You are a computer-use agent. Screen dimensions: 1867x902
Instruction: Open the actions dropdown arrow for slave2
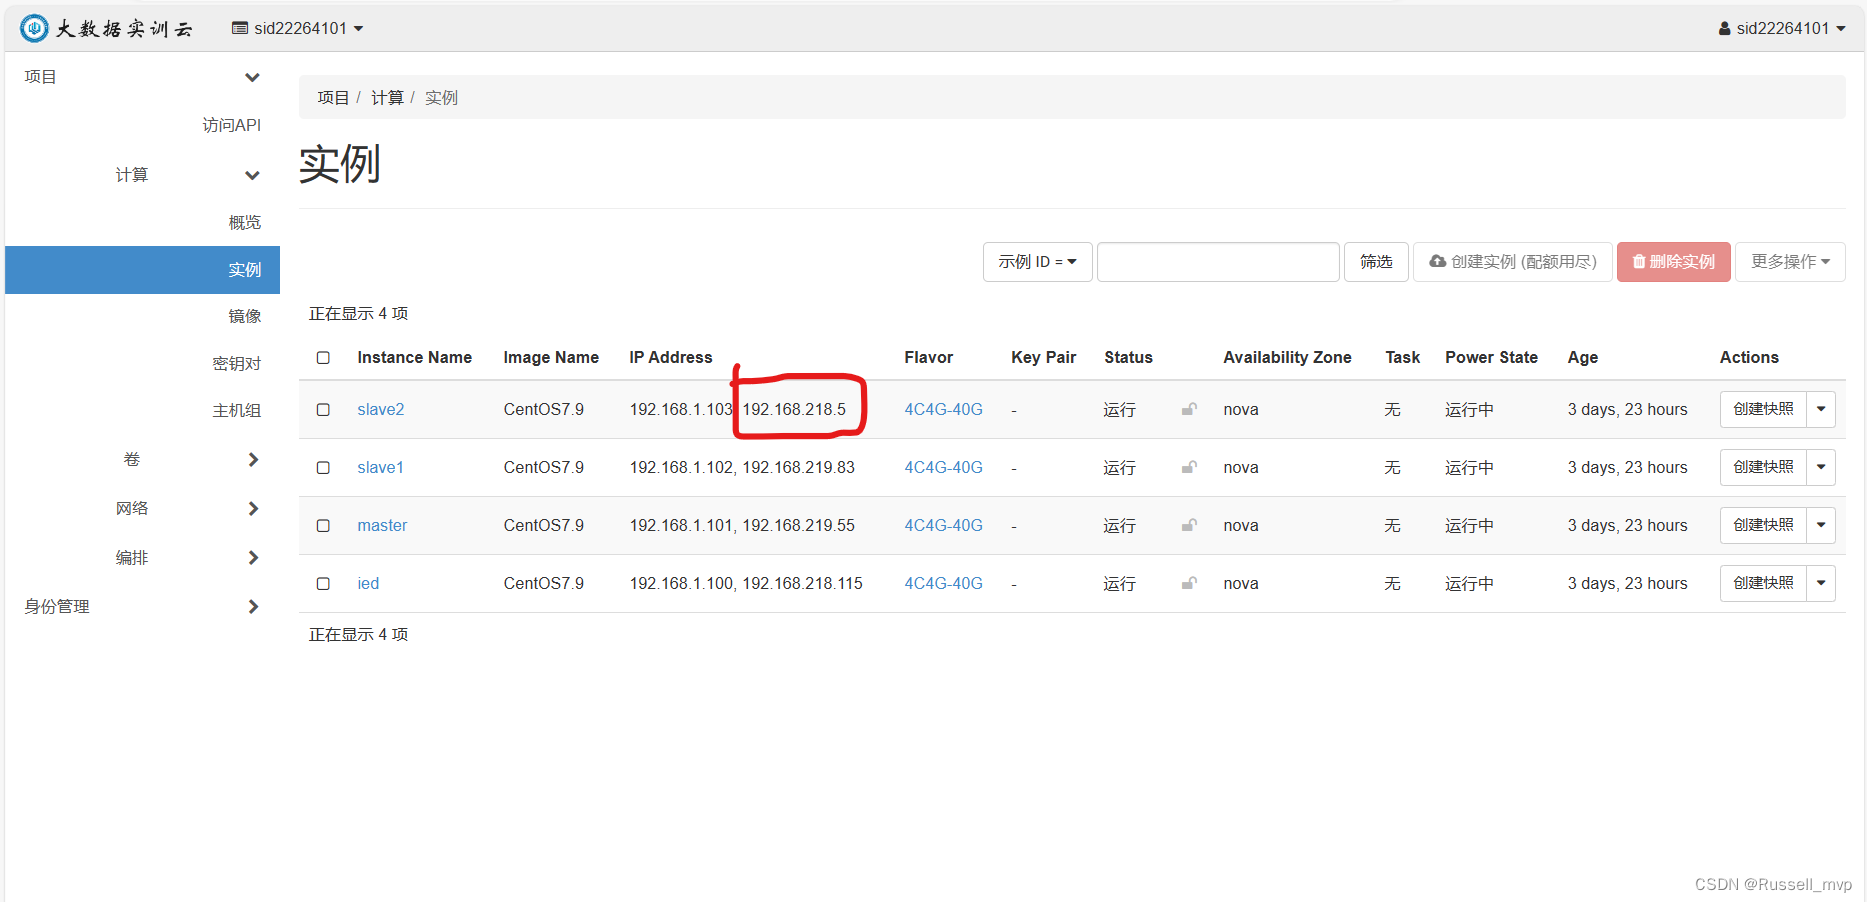[1821, 409]
